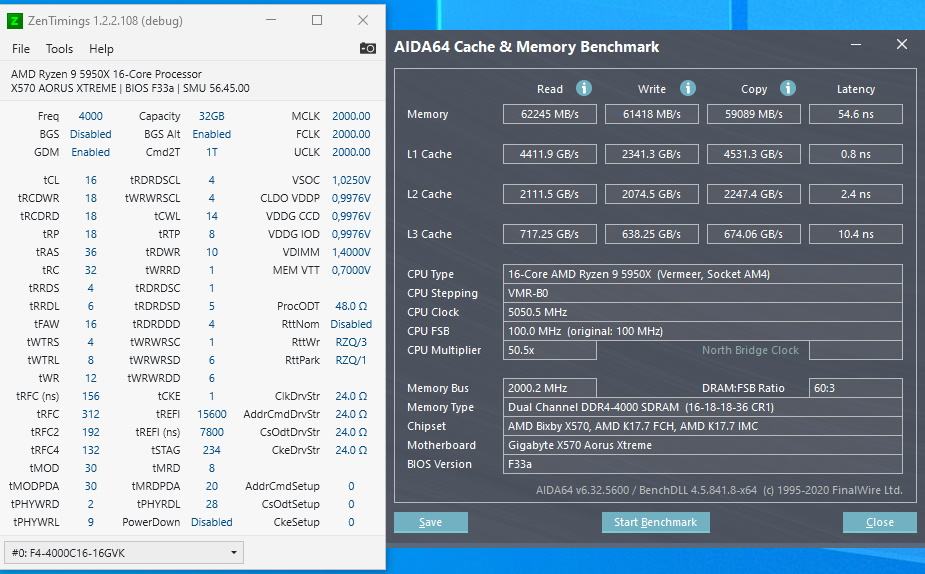This screenshot has height=574, width=925.
Task: Click the GDM value Enabled
Action: point(90,152)
